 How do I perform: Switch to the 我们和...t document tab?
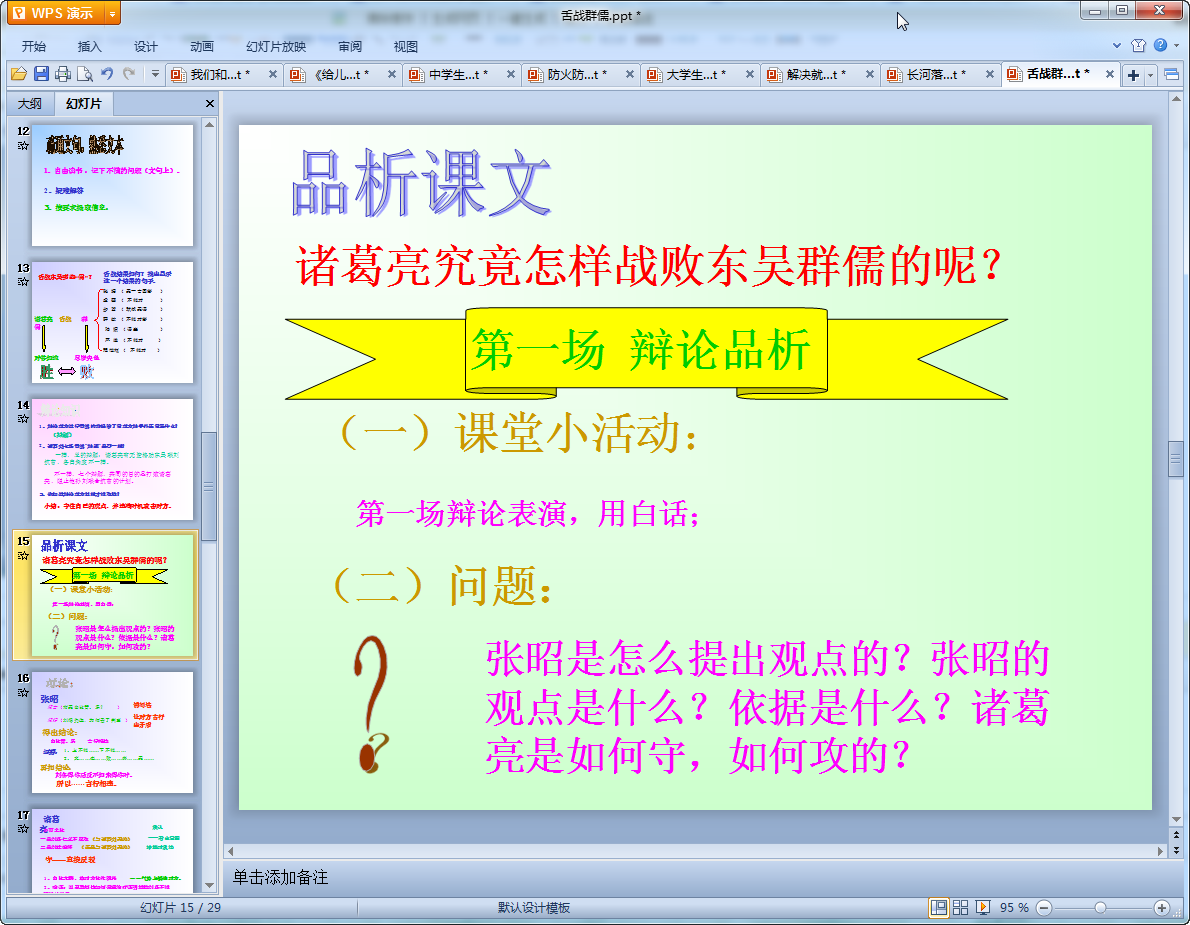click(x=219, y=74)
